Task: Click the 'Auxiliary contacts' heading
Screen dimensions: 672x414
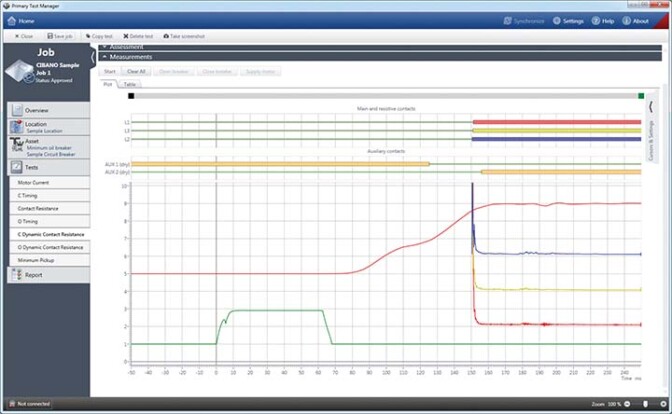Action: coord(386,151)
